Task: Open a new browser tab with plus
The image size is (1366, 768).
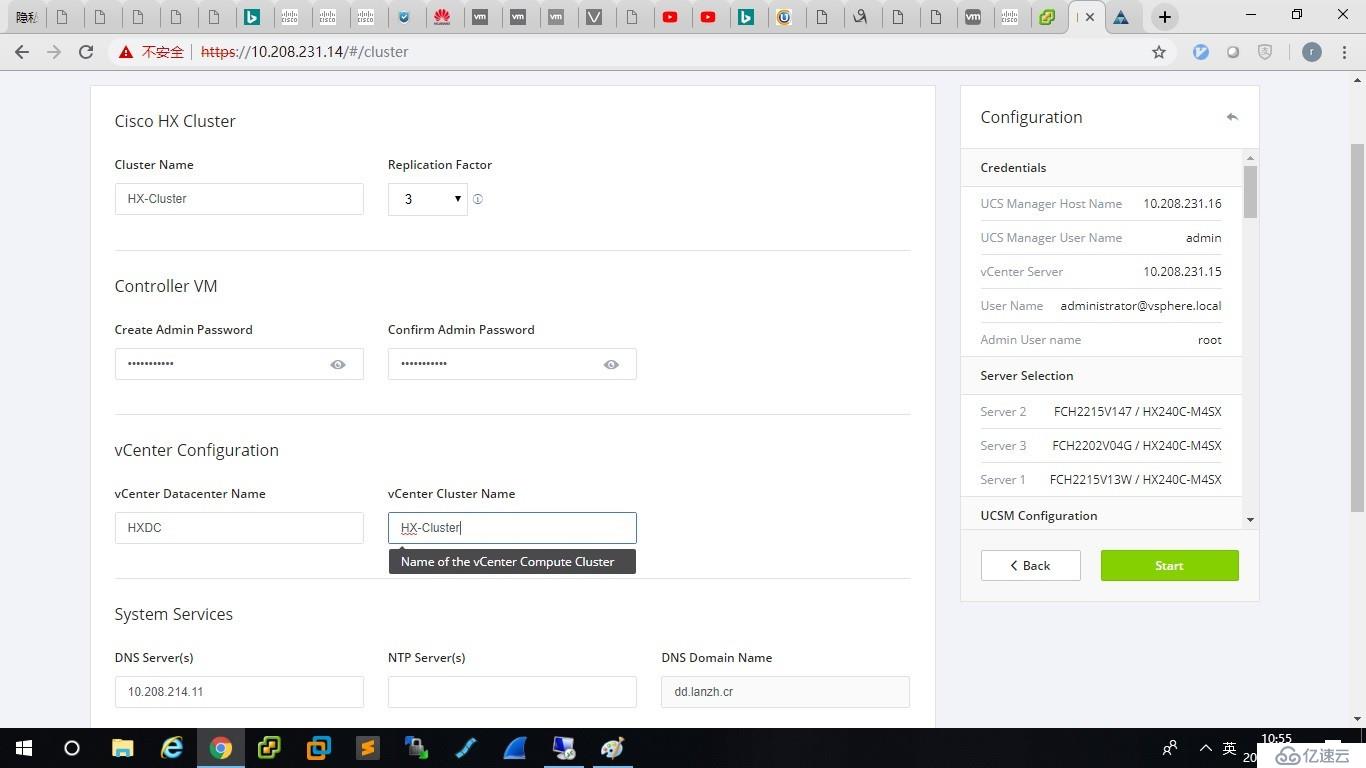Action: (x=1164, y=17)
